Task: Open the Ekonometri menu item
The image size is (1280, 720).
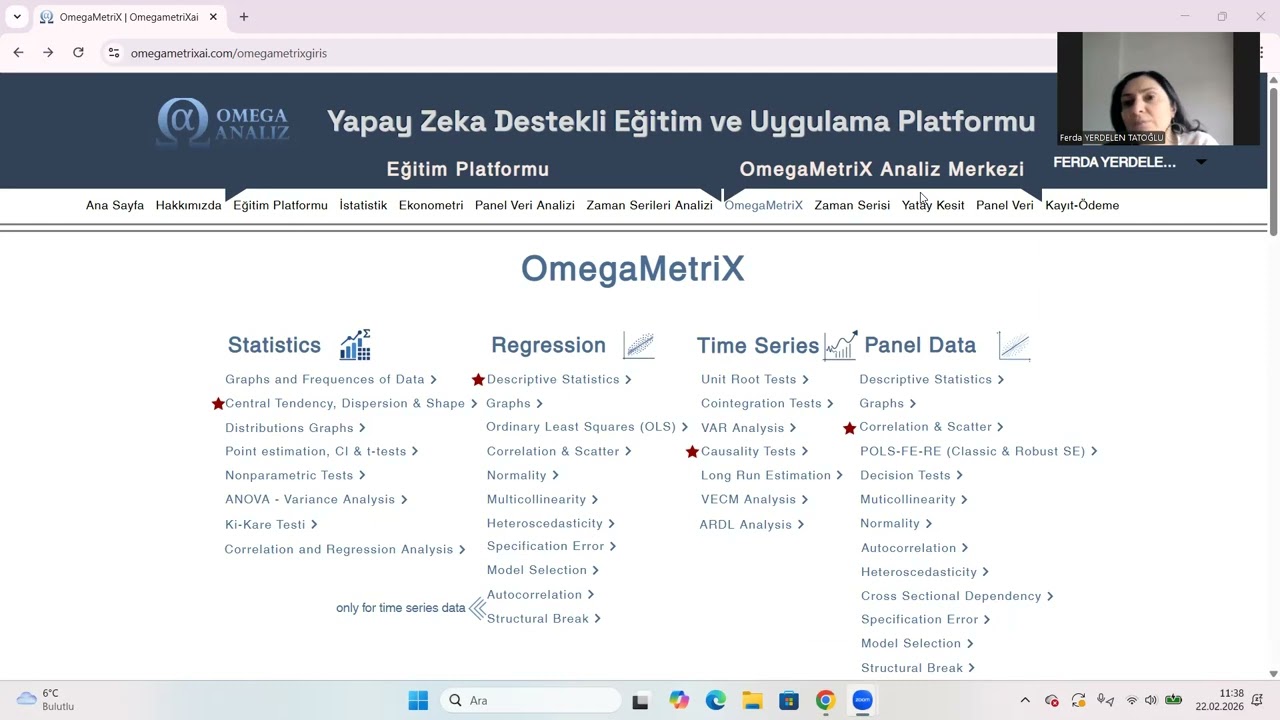Action: point(431,205)
